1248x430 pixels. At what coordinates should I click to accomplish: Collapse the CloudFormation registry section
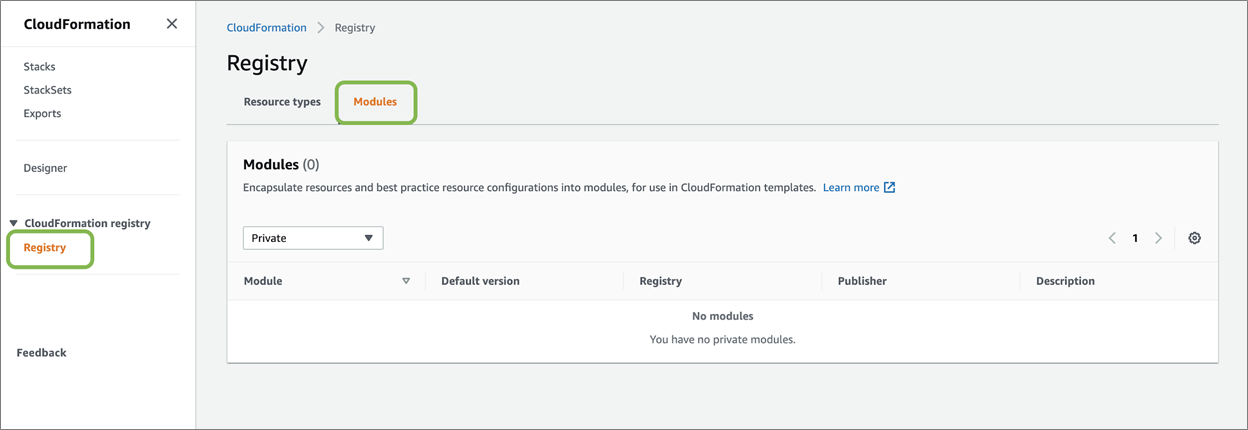13,223
